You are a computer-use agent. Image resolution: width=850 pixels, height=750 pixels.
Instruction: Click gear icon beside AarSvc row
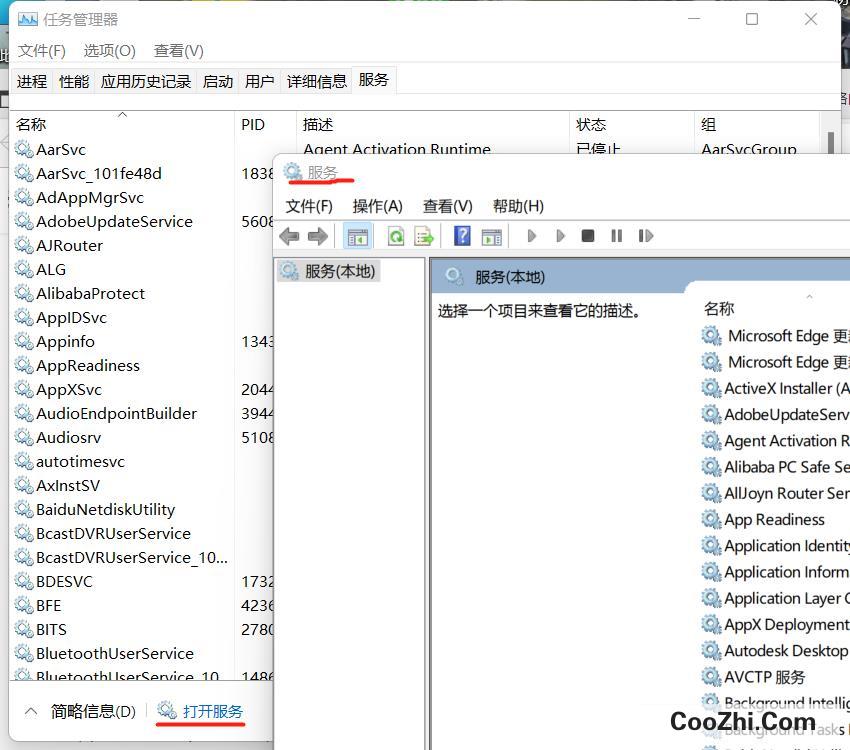click(24, 149)
